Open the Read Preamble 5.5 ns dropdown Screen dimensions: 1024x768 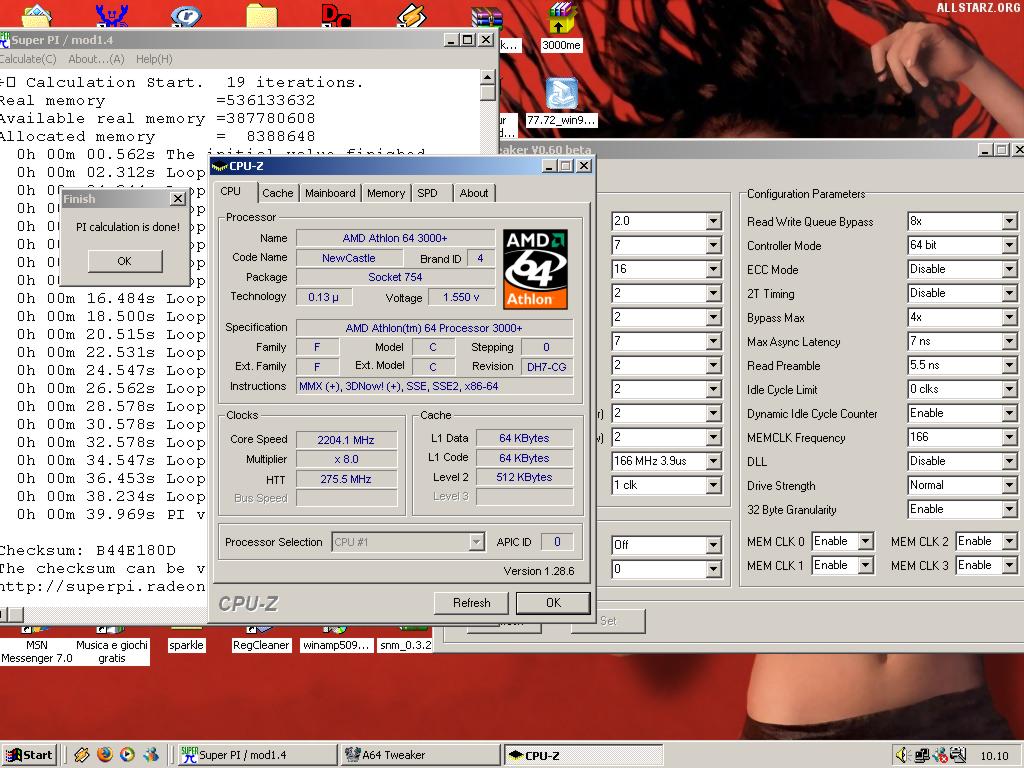[1009, 366]
